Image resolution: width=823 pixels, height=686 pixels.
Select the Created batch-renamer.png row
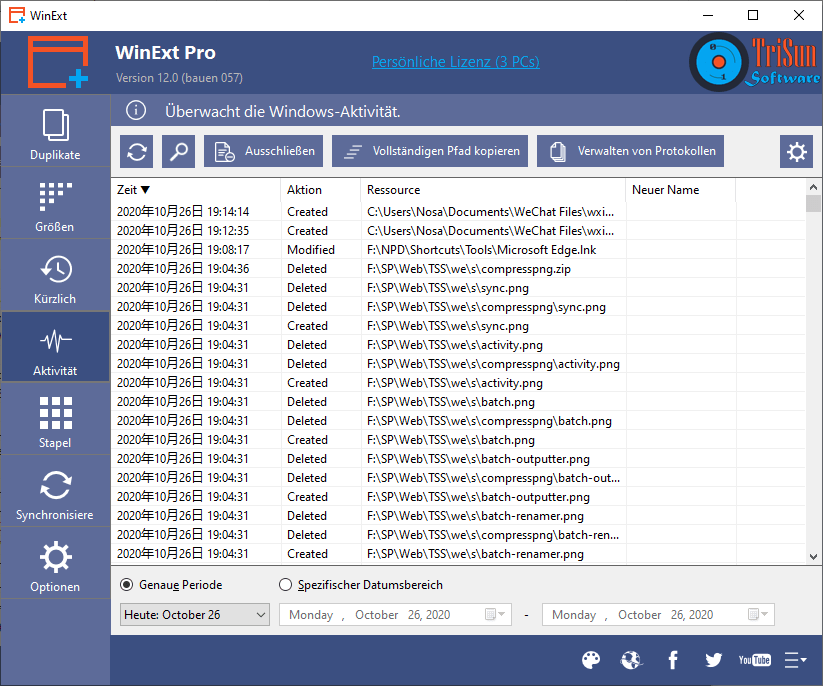click(458, 554)
